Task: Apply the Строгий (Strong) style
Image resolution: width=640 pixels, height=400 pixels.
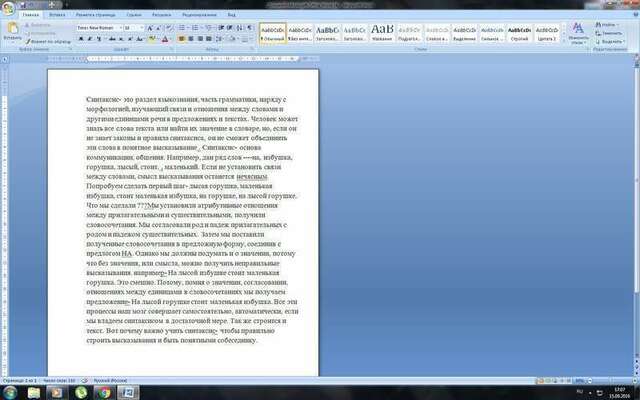Action: point(519,33)
